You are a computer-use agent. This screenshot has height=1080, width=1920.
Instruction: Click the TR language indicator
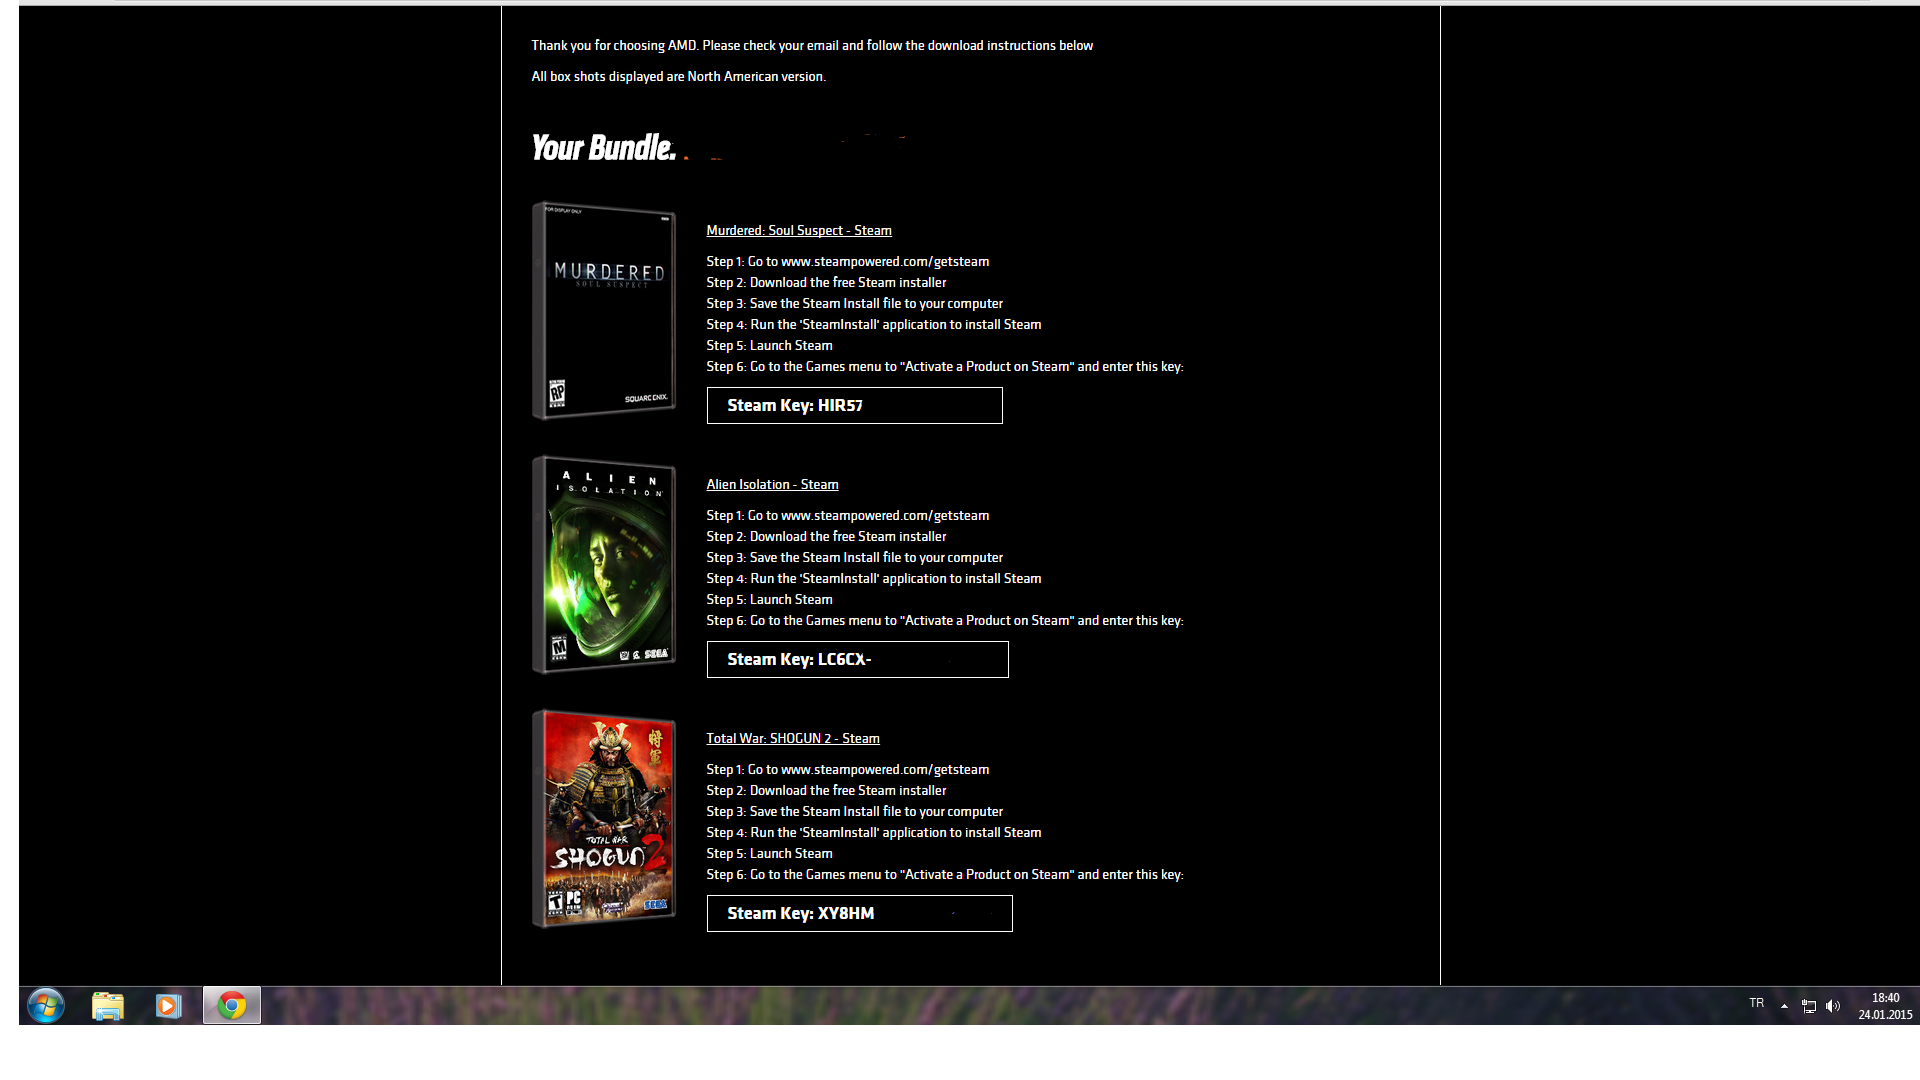pyautogui.click(x=1756, y=1003)
